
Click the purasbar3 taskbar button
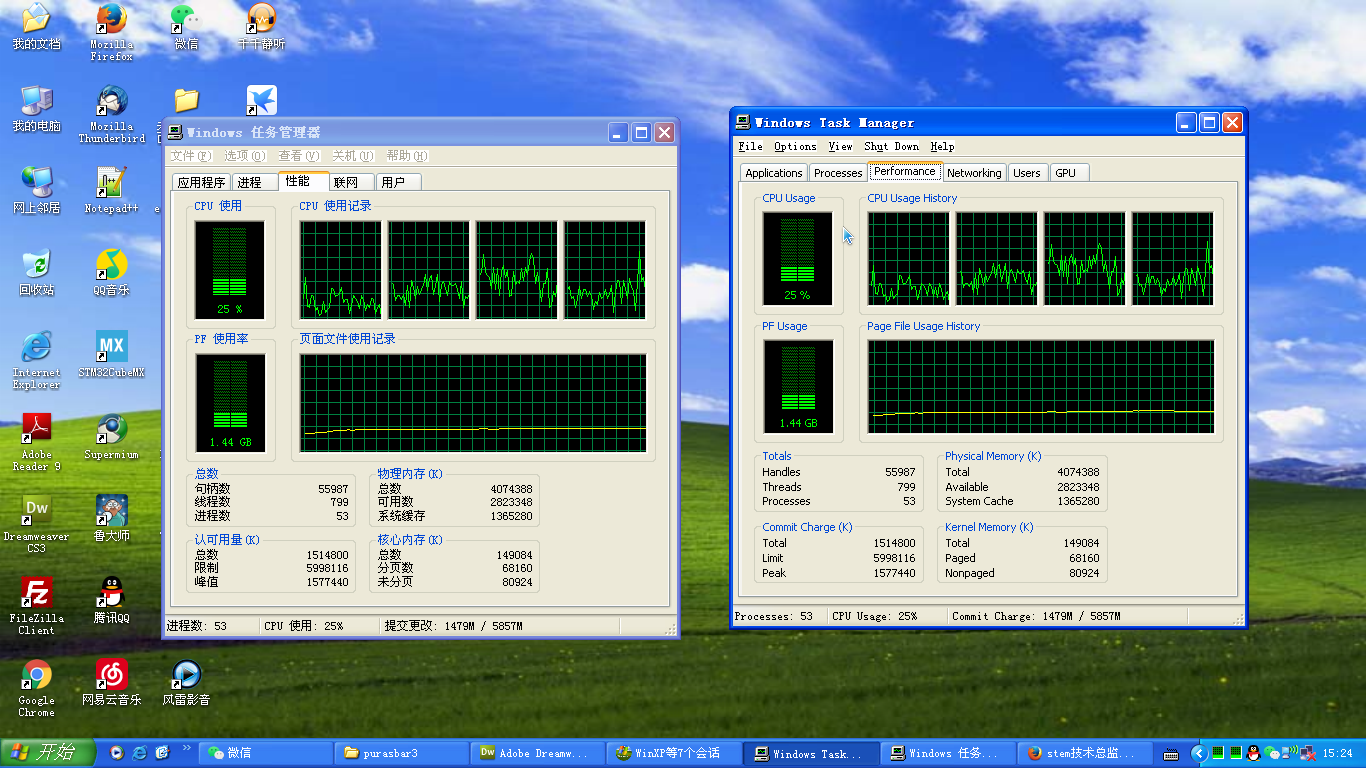pyautogui.click(x=400, y=753)
